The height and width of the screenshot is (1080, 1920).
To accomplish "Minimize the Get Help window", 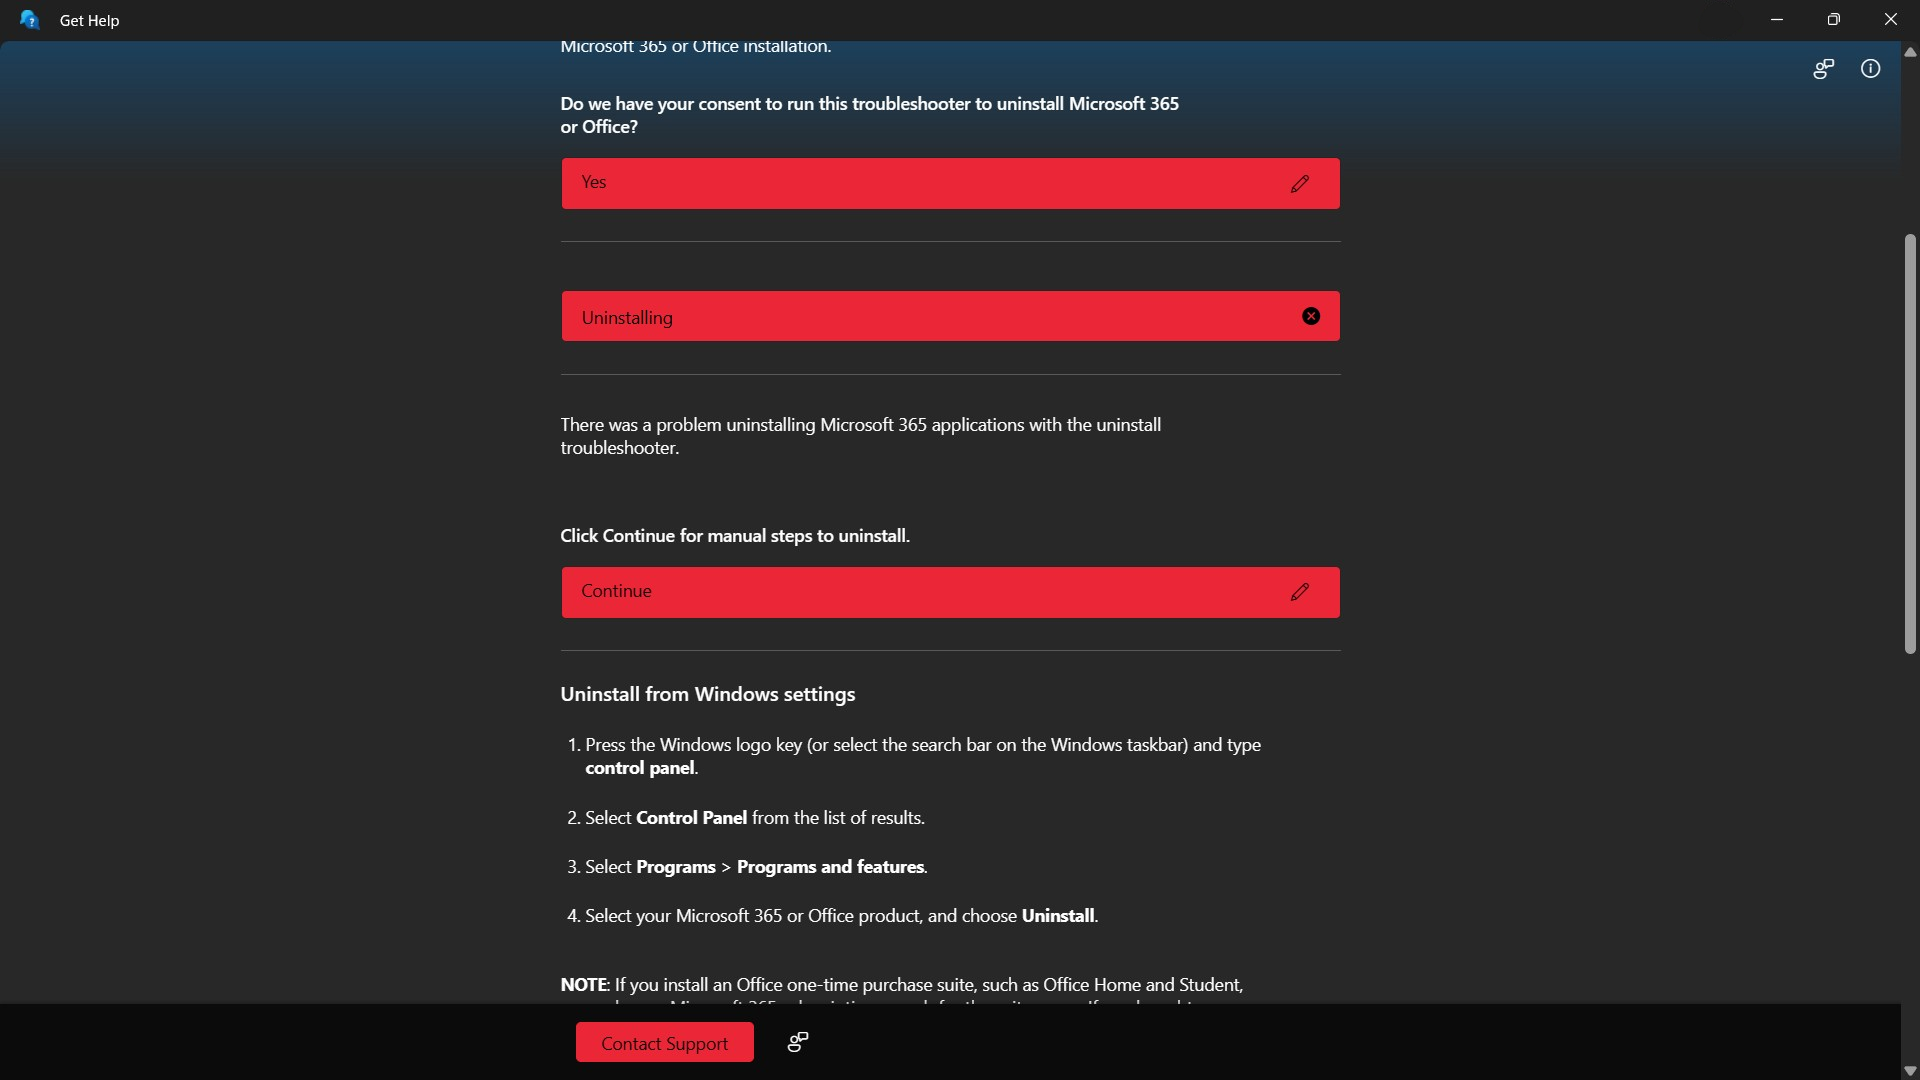I will point(1777,20).
